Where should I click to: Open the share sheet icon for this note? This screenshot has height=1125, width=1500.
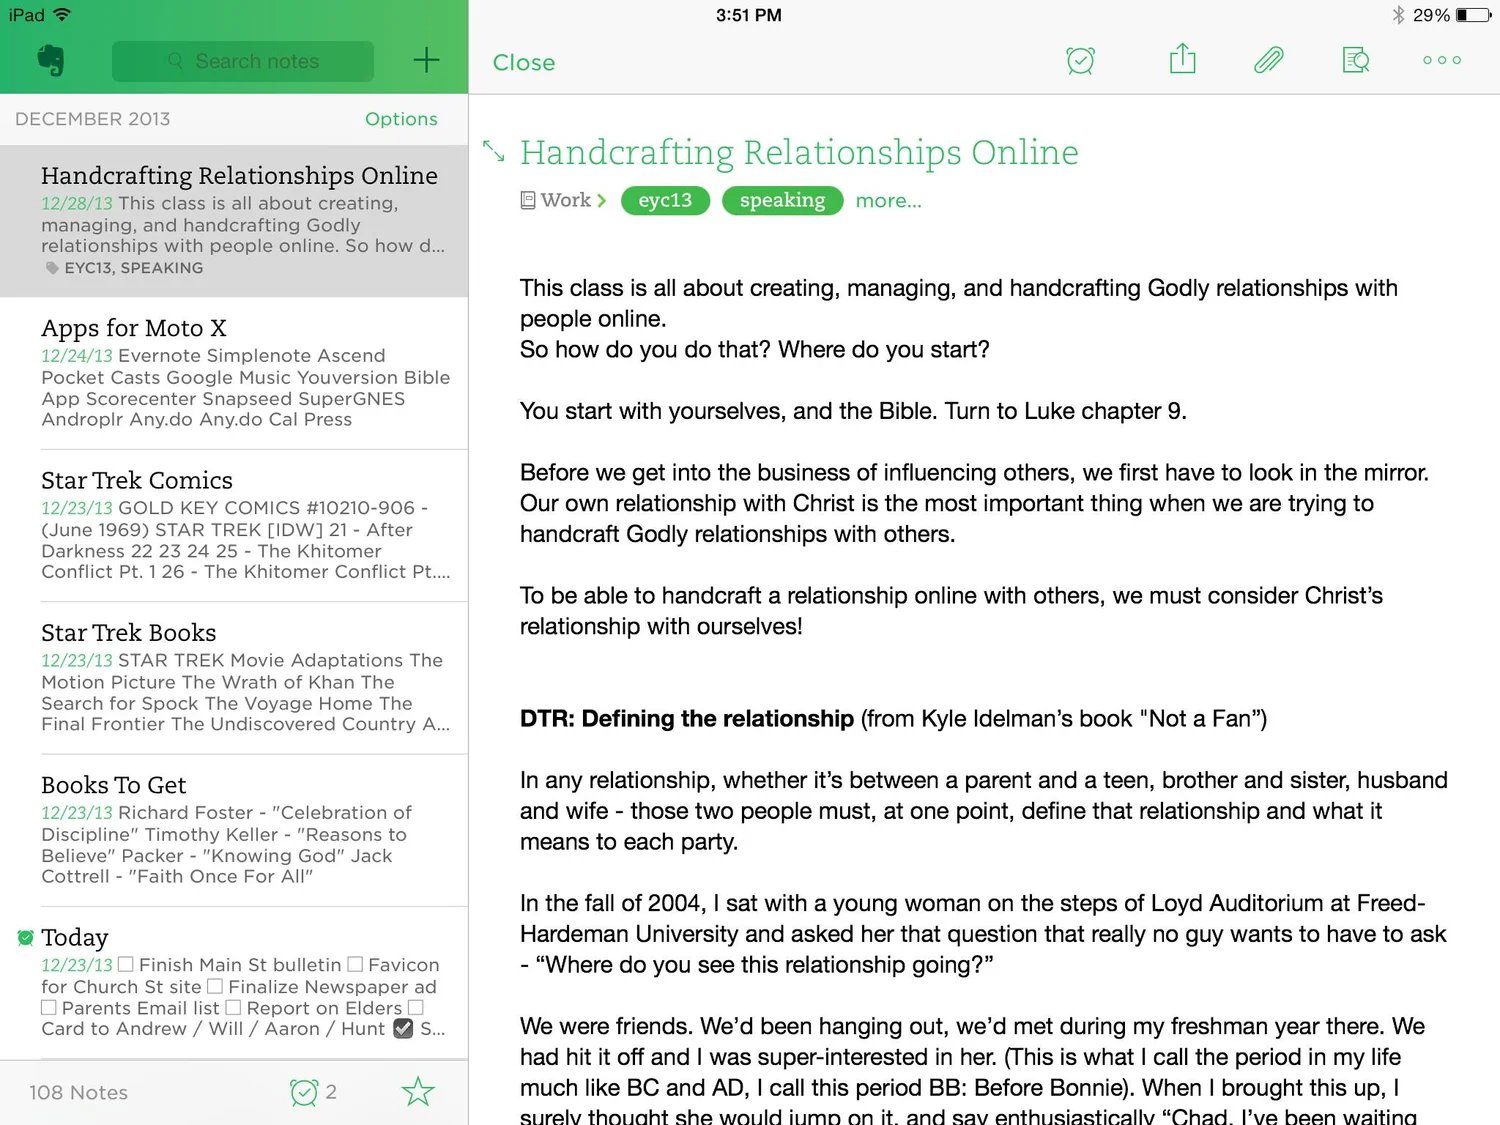point(1183,59)
